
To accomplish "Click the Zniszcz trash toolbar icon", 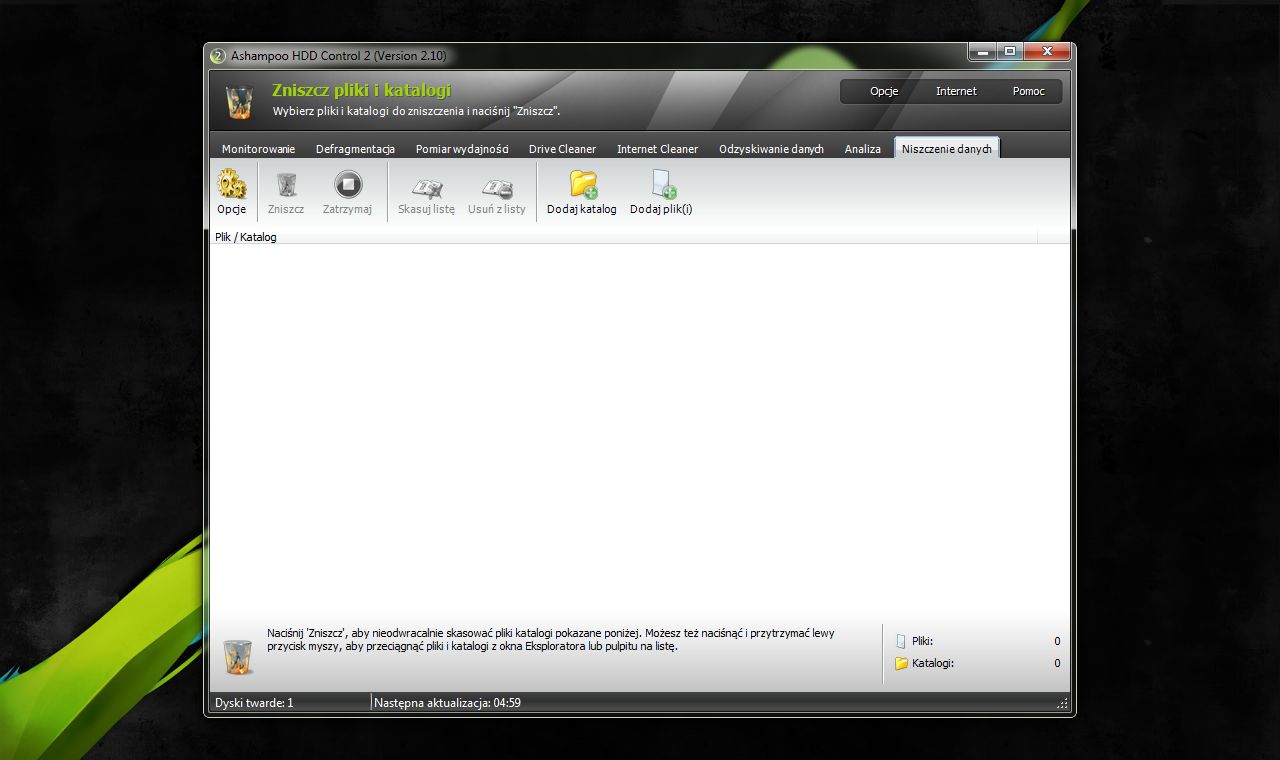I will [x=286, y=185].
